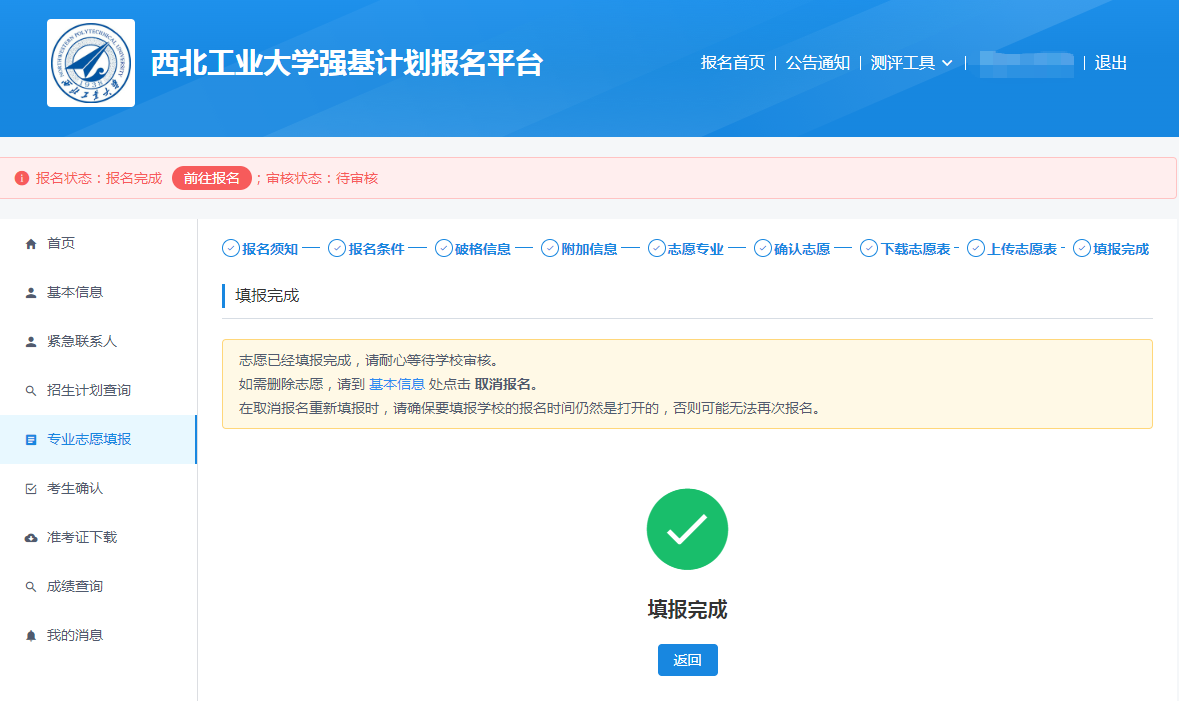Click the large green checkmark icon
Image resolution: width=1179 pixels, height=701 pixels.
[687, 530]
